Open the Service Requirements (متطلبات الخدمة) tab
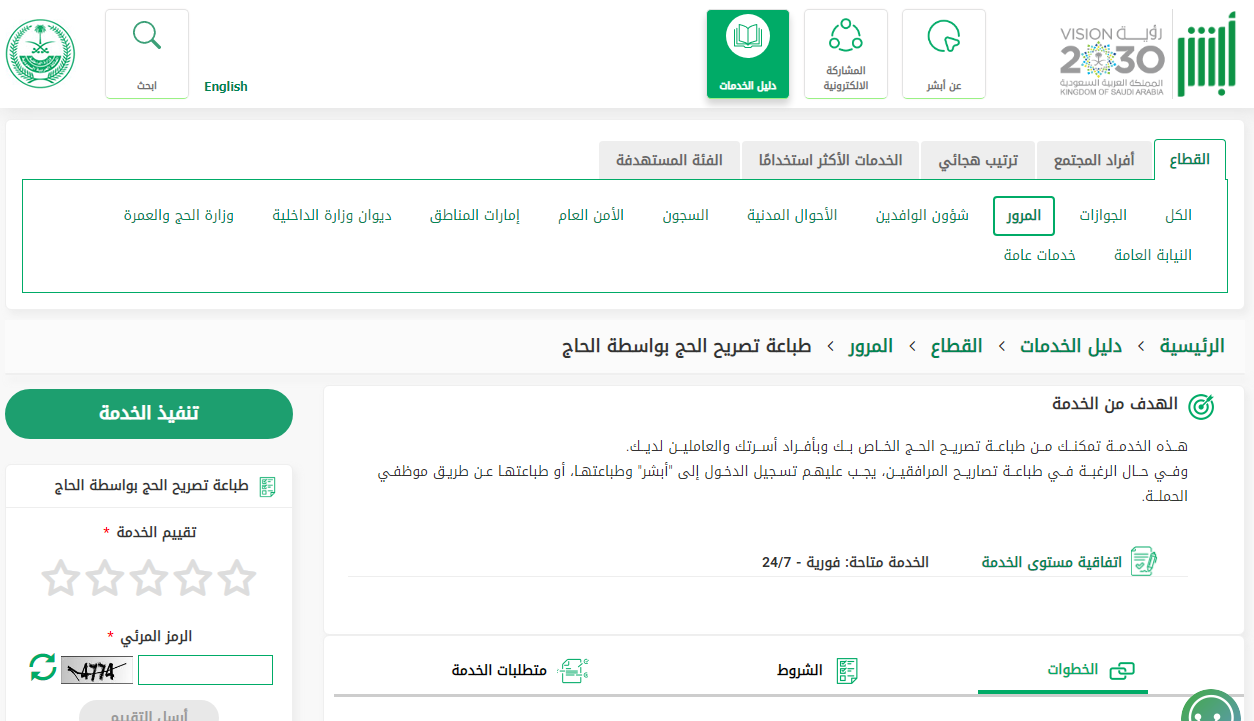 [518, 670]
